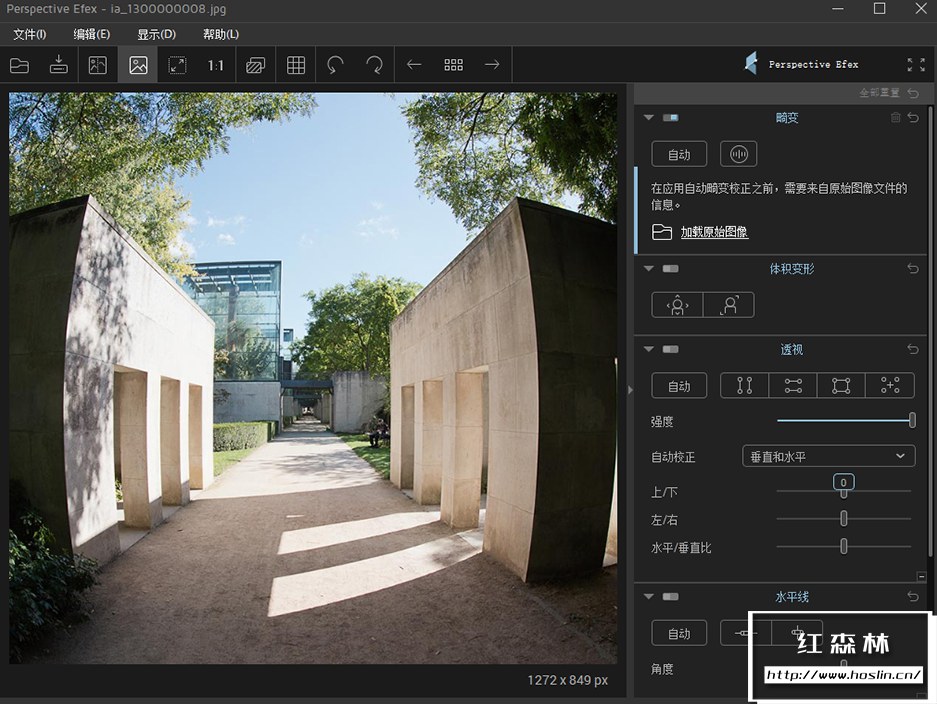Collapse the 水平线 horizon section
Viewport: 937px width, 704px height.
click(x=649, y=596)
